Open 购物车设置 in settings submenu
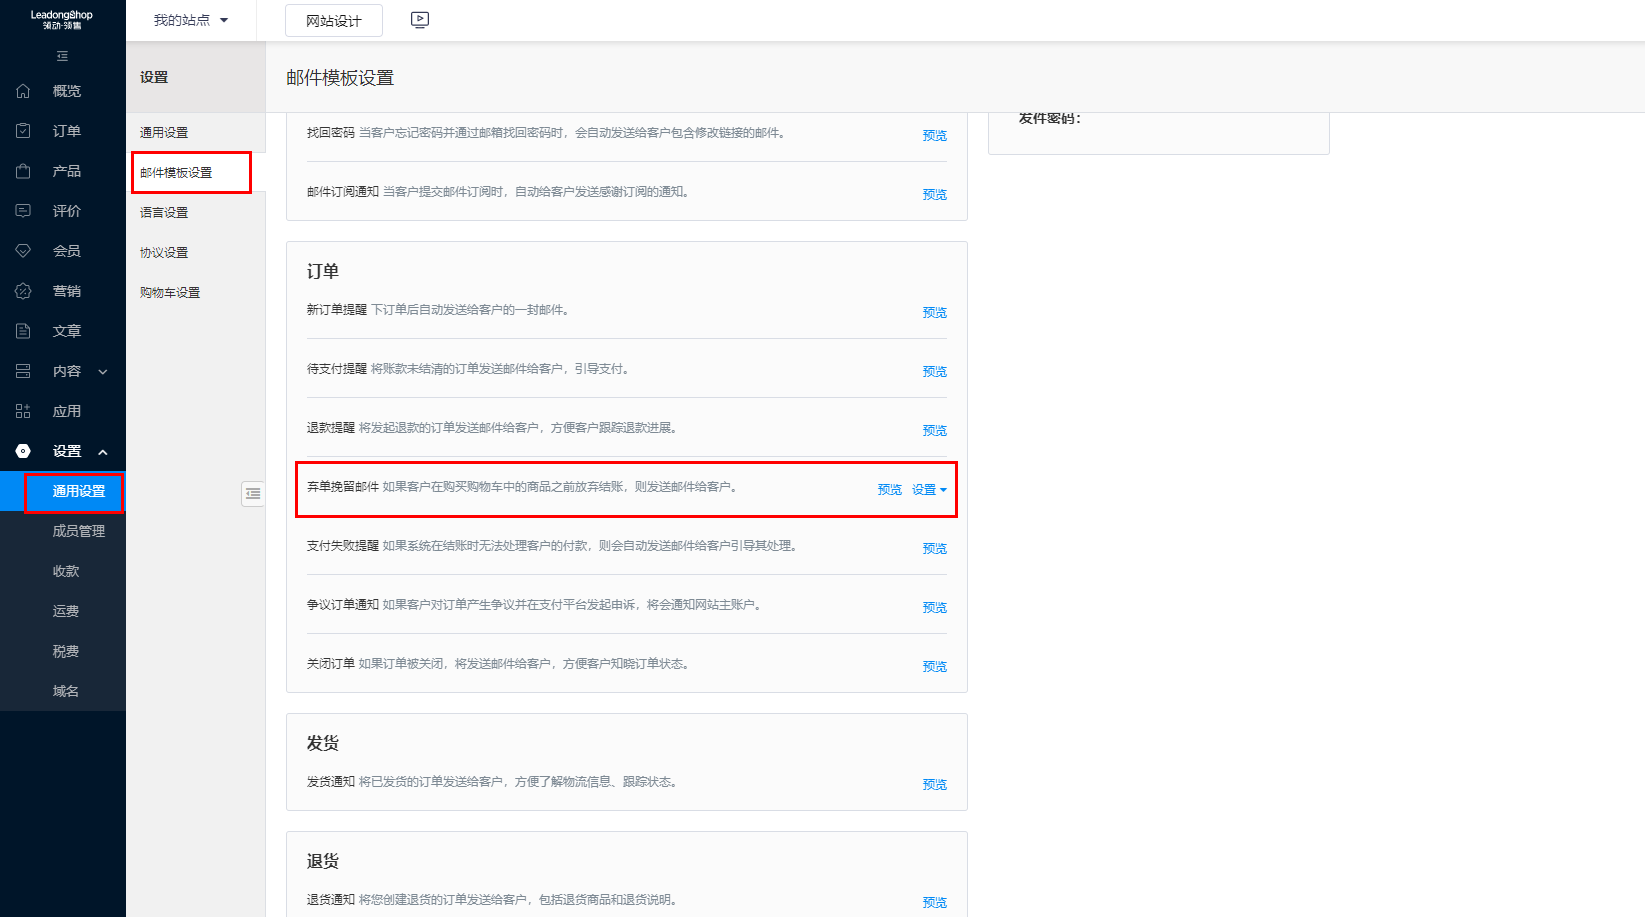This screenshot has height=917, width=1645. click(170, 293)
